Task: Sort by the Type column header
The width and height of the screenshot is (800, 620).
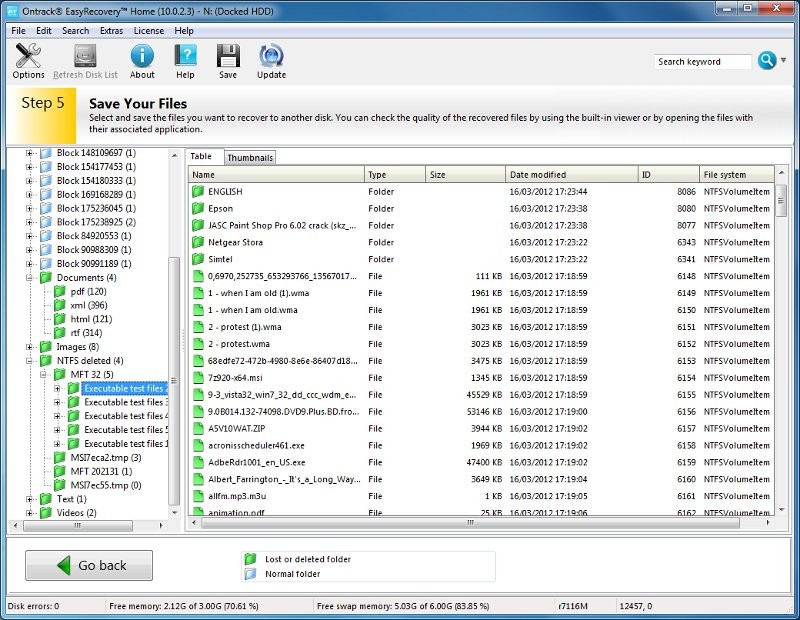Action: (x=395, y=175)
